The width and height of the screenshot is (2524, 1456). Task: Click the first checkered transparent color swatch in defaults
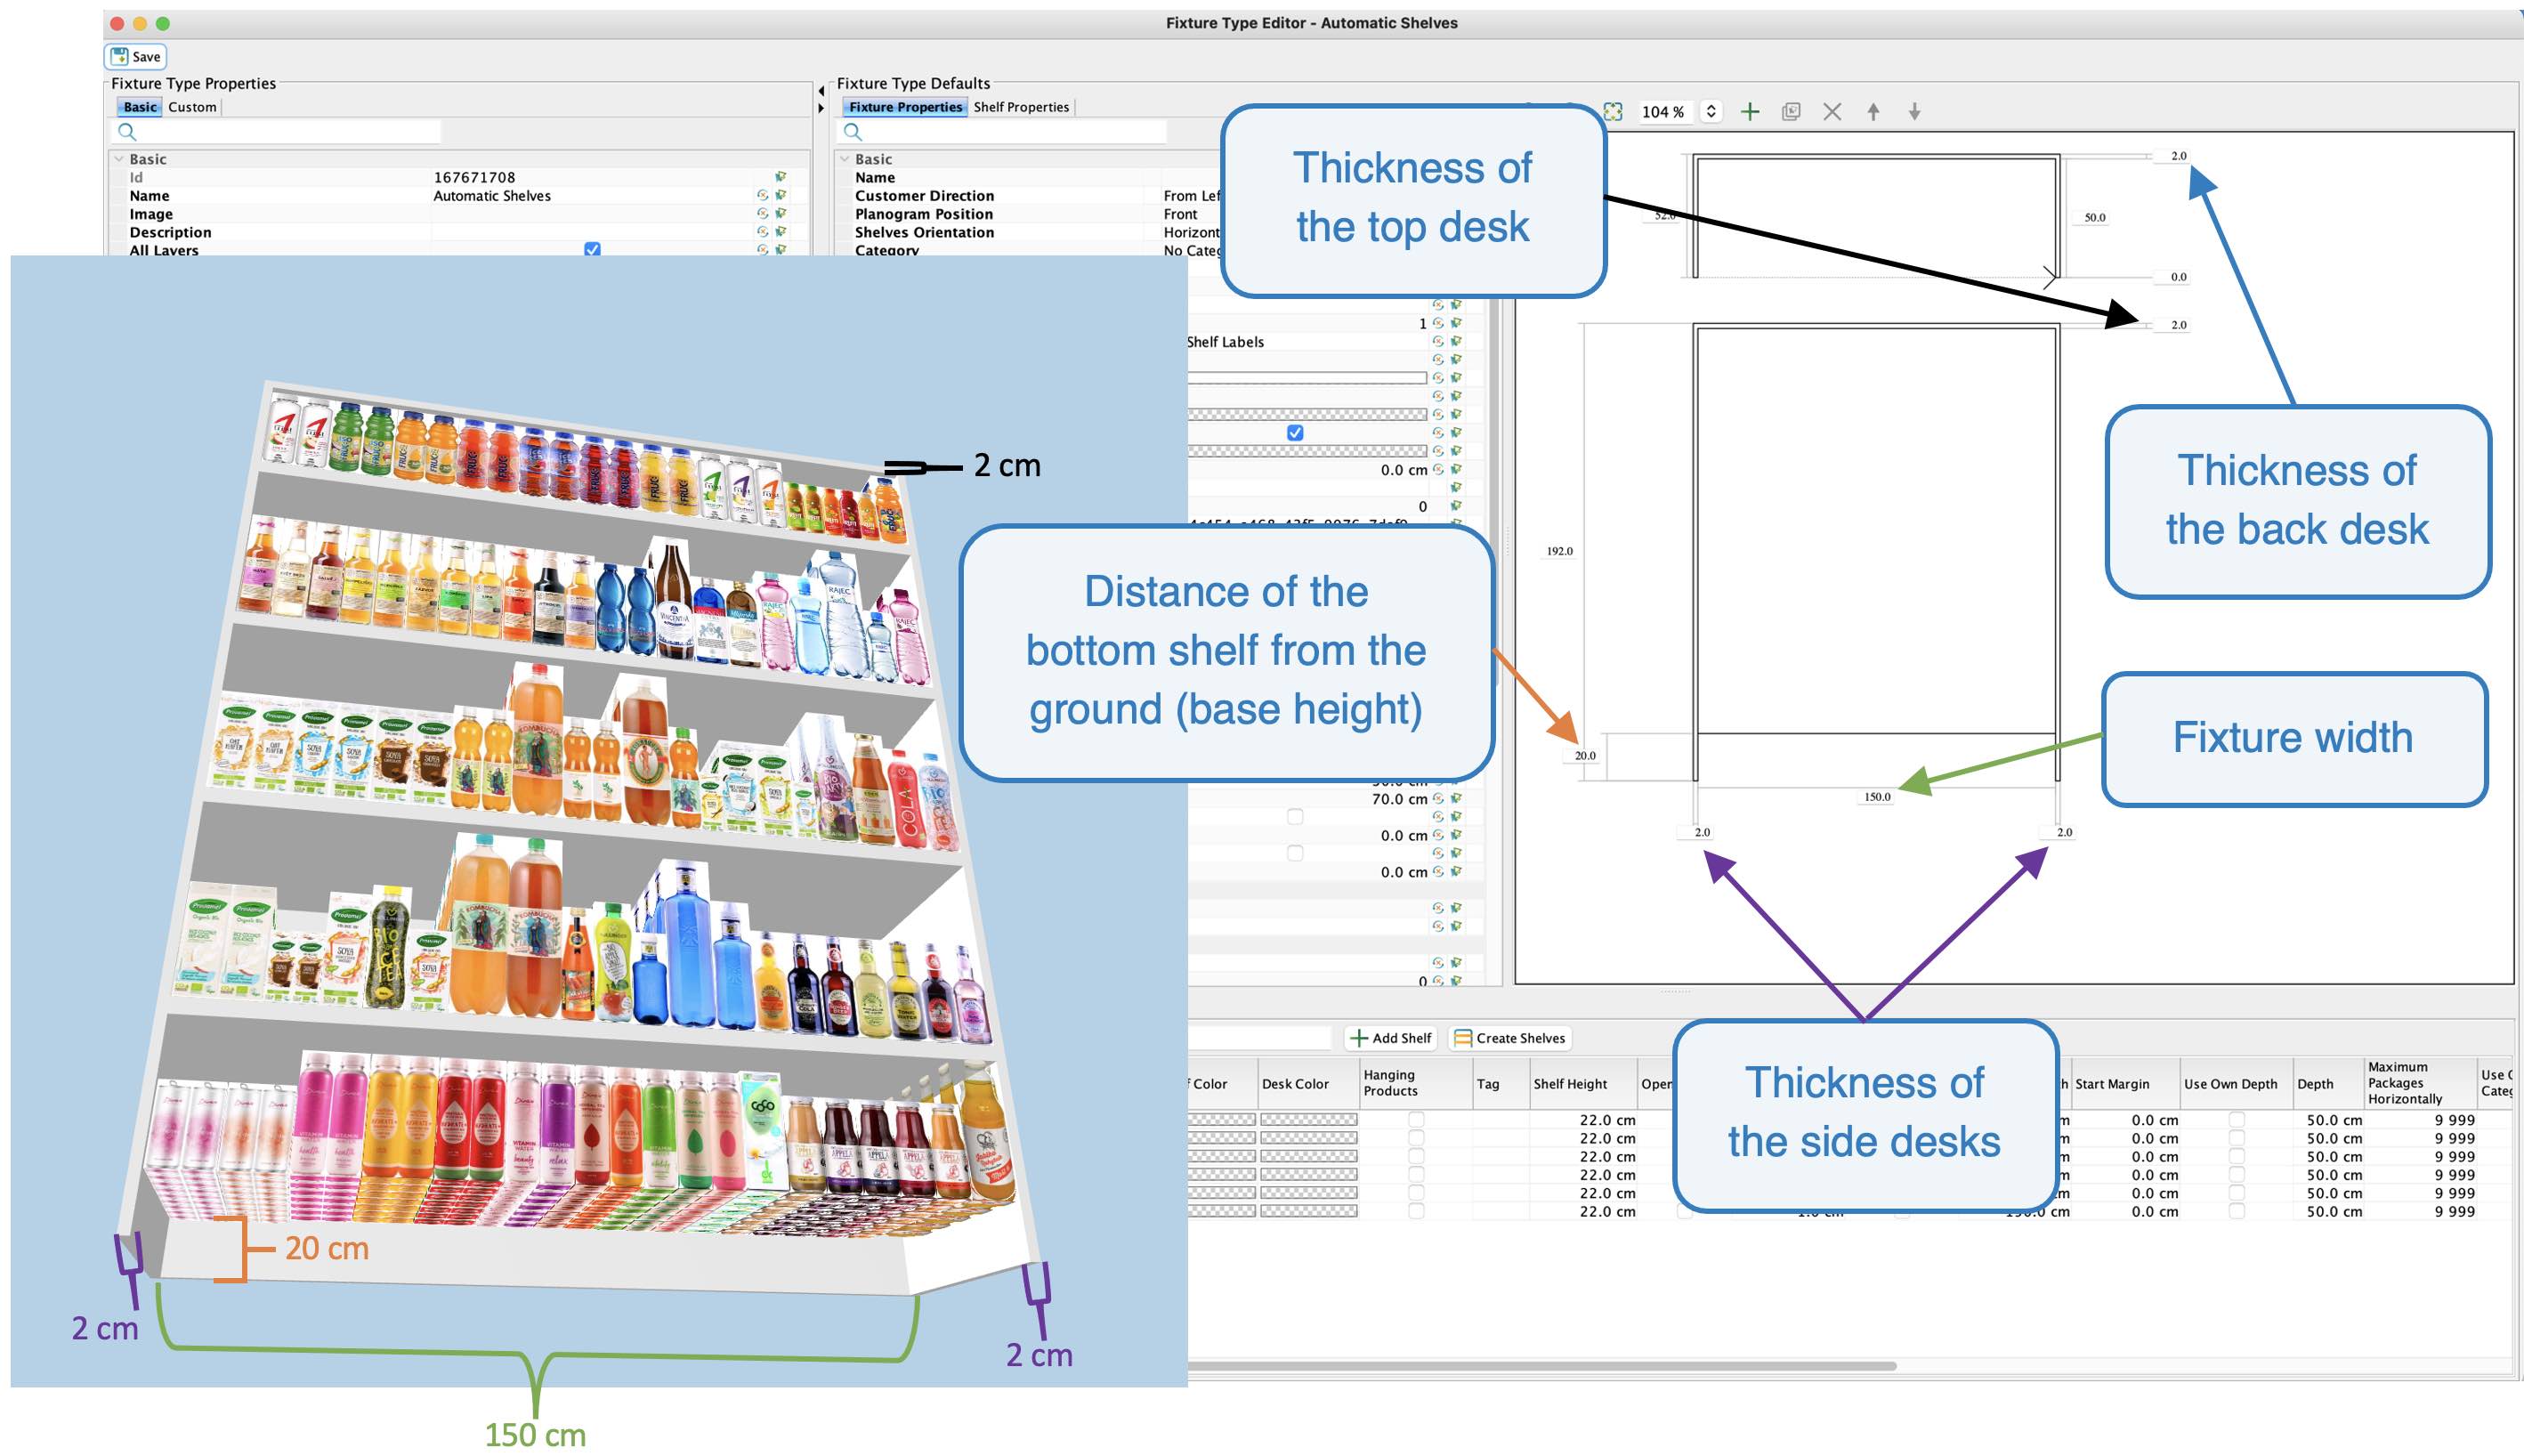[x=1307, y=414]
